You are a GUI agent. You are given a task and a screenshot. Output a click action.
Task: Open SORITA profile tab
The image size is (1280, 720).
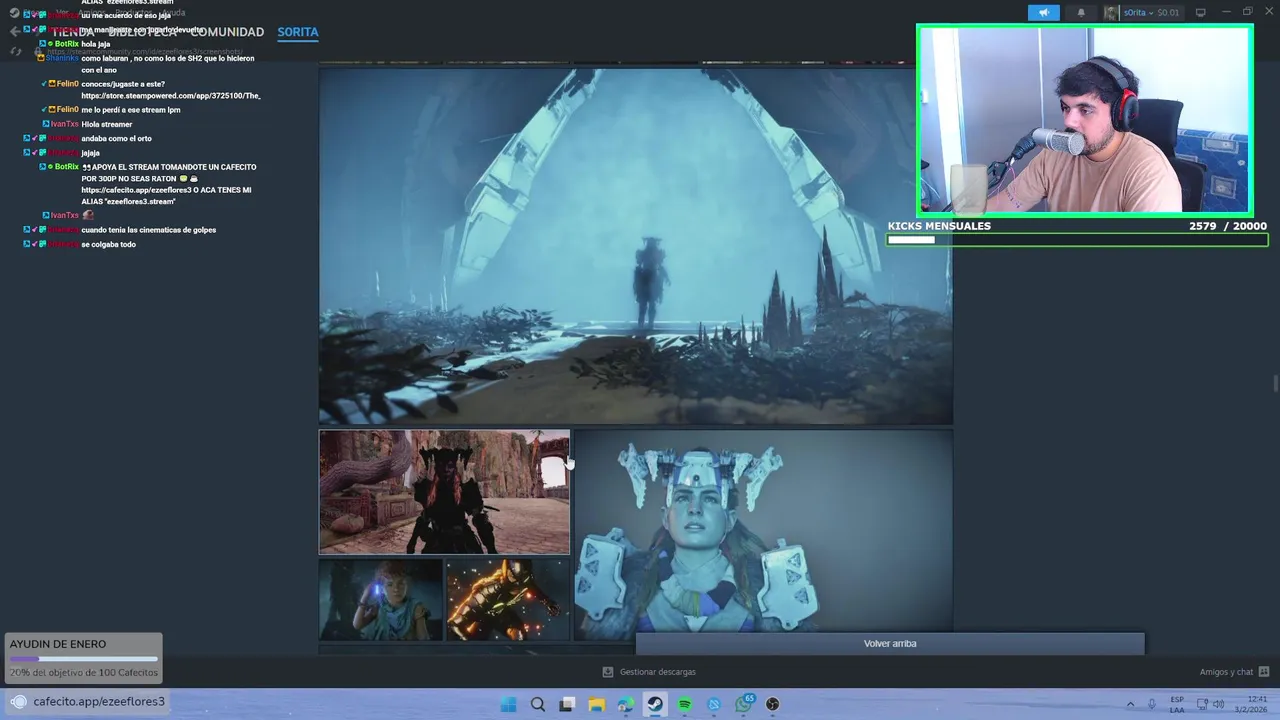(298, 32)
